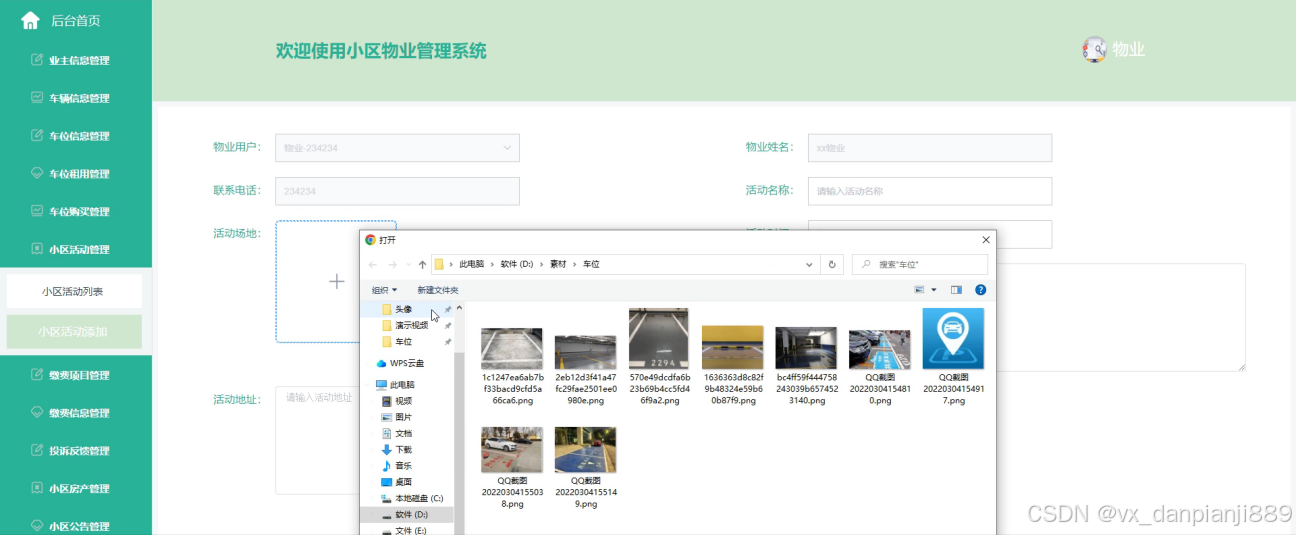
Task: Click the icon before 缴费项目管理
Action: 38,375
